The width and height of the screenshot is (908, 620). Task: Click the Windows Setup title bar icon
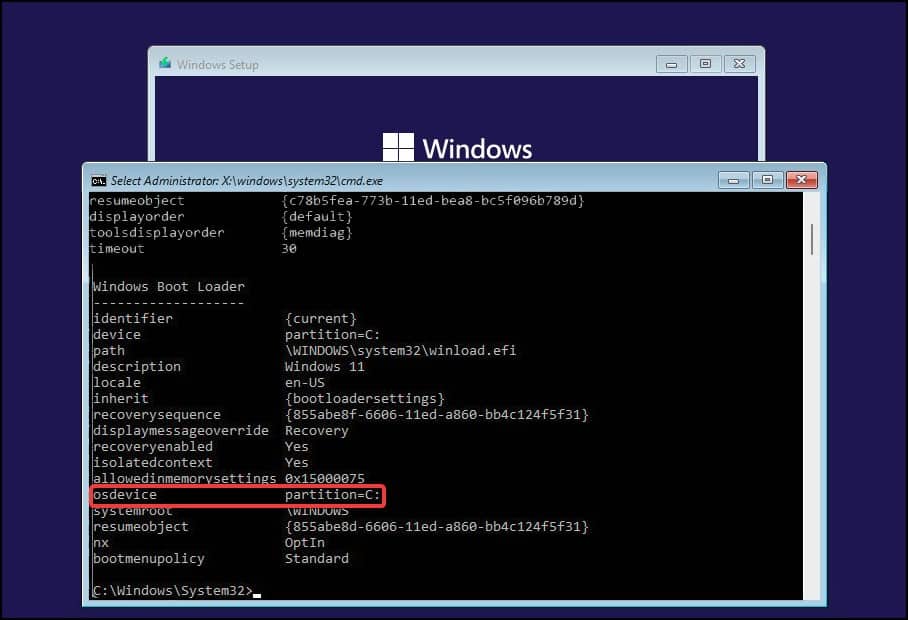pyautogui.click(x=165, y=63)
